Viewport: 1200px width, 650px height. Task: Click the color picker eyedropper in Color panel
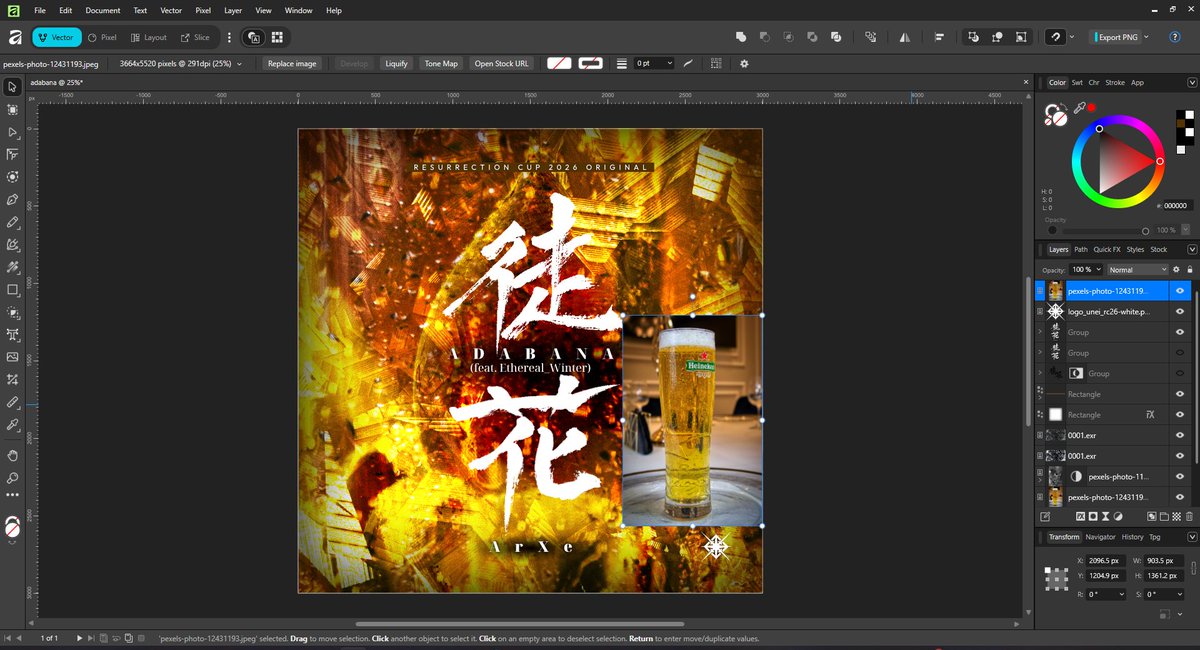tap(1079, 106)
